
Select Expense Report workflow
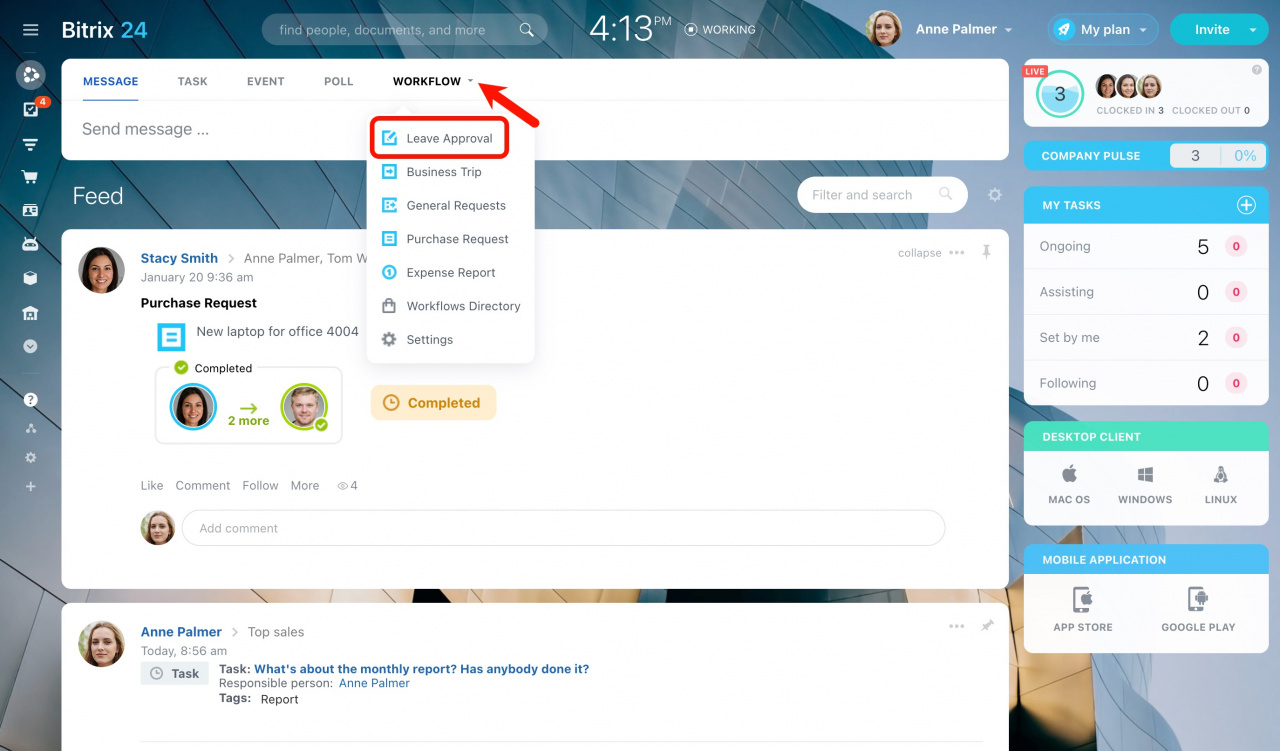(450, 272)
